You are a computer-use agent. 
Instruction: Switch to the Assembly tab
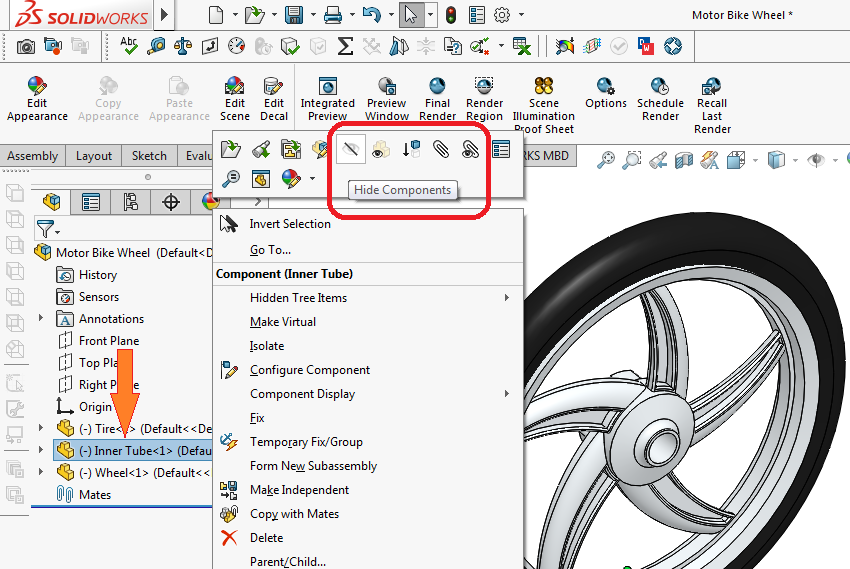33,156
